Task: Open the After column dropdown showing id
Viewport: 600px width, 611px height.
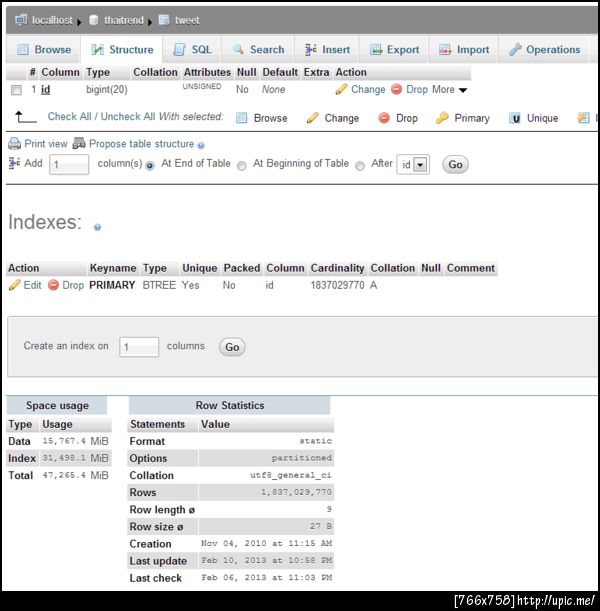Action: pyautogui.click(x=413, y=164)
